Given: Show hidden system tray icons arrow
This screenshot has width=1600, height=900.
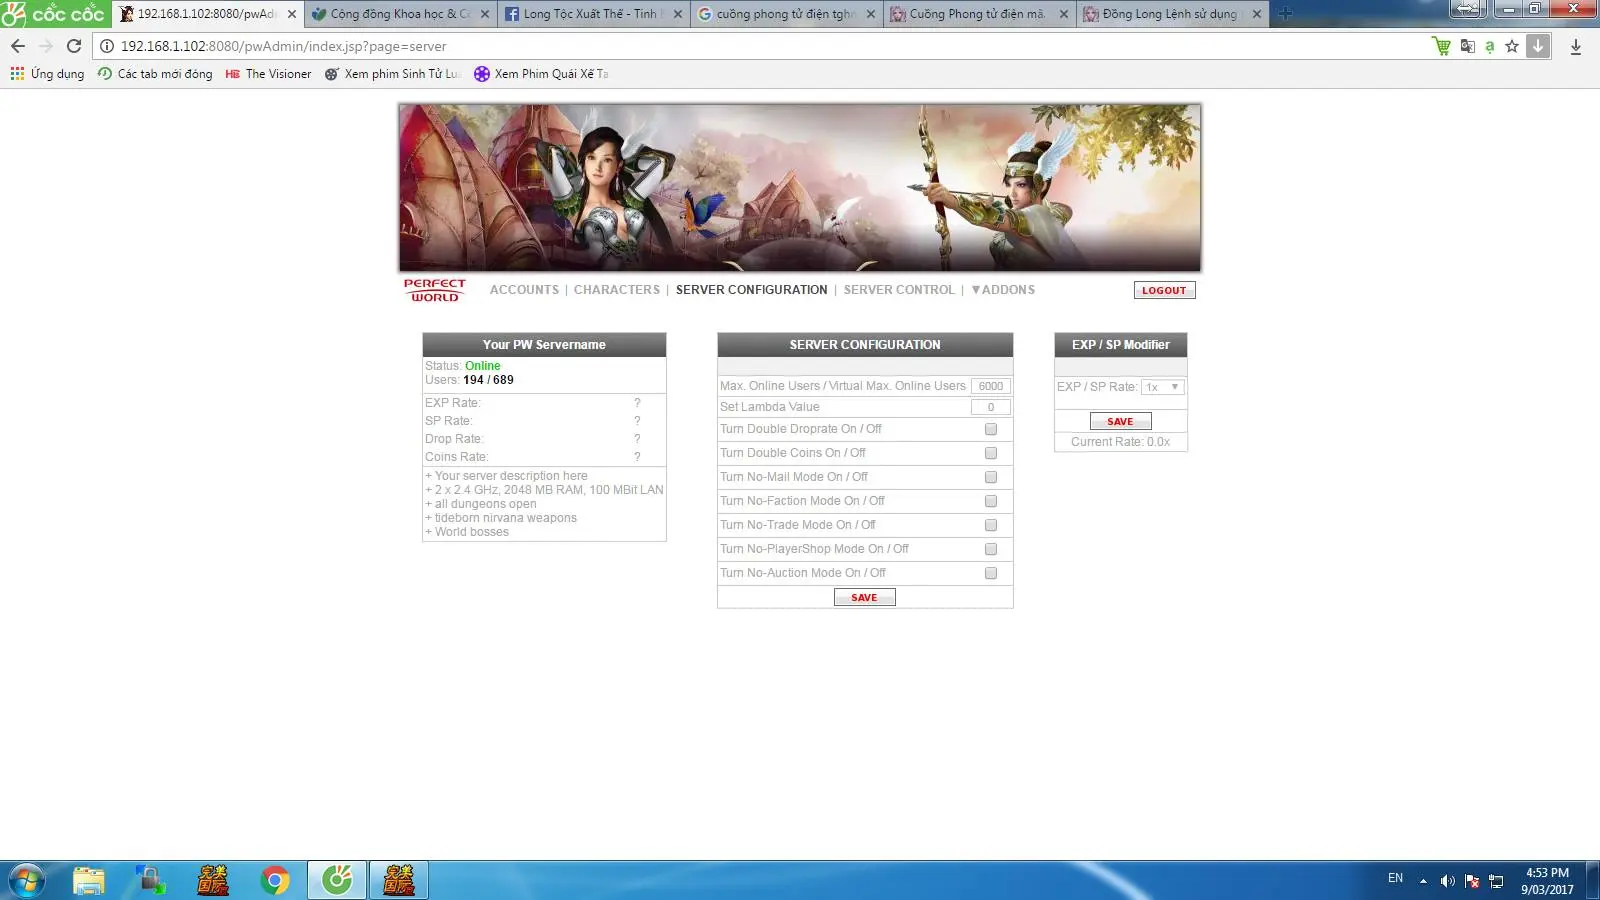Looking at the screenshot, I should click(1423, 881).
